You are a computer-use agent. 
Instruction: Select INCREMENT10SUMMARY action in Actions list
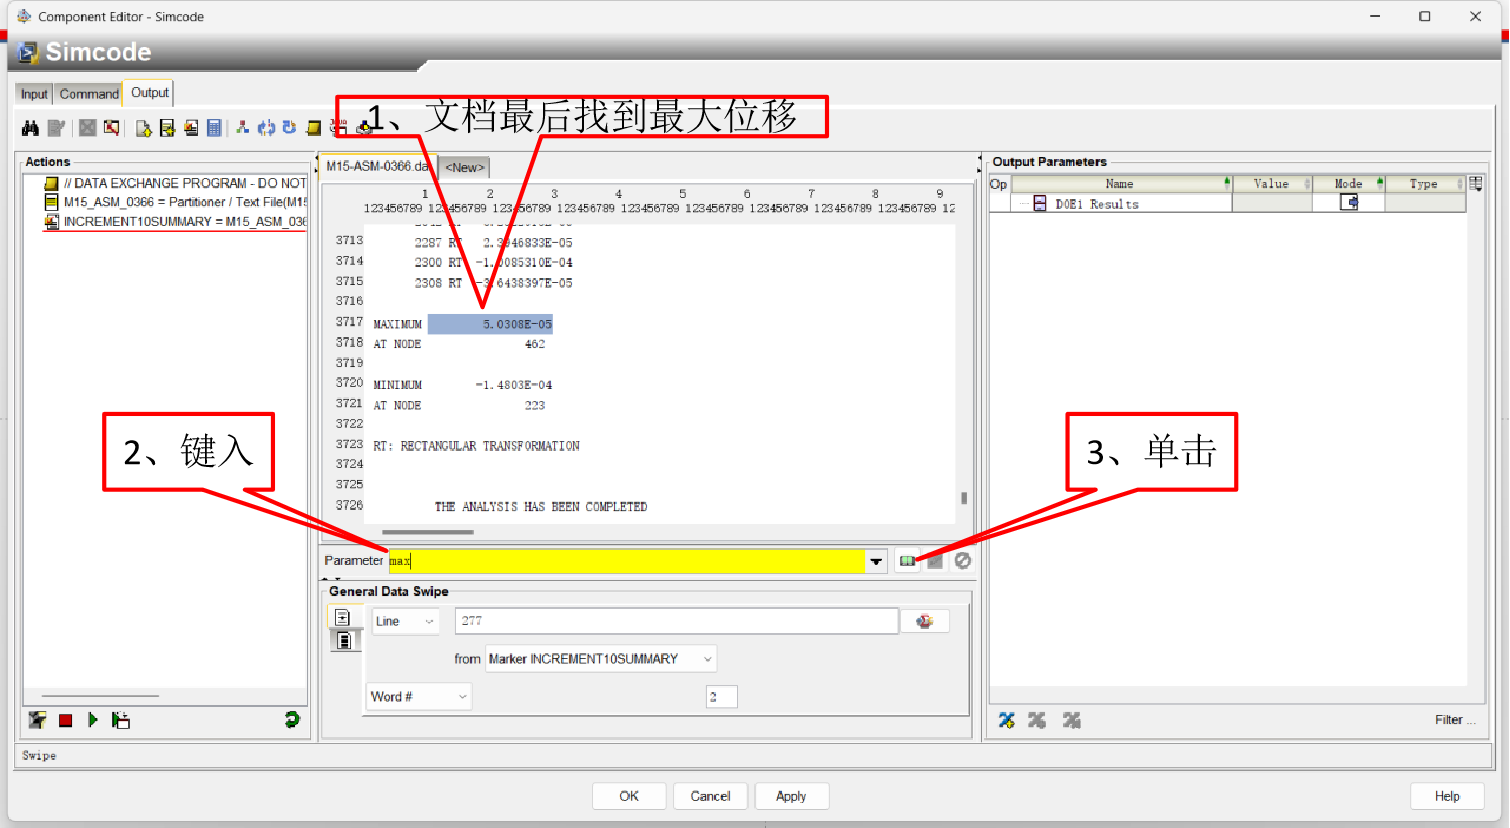click(175, 222)
